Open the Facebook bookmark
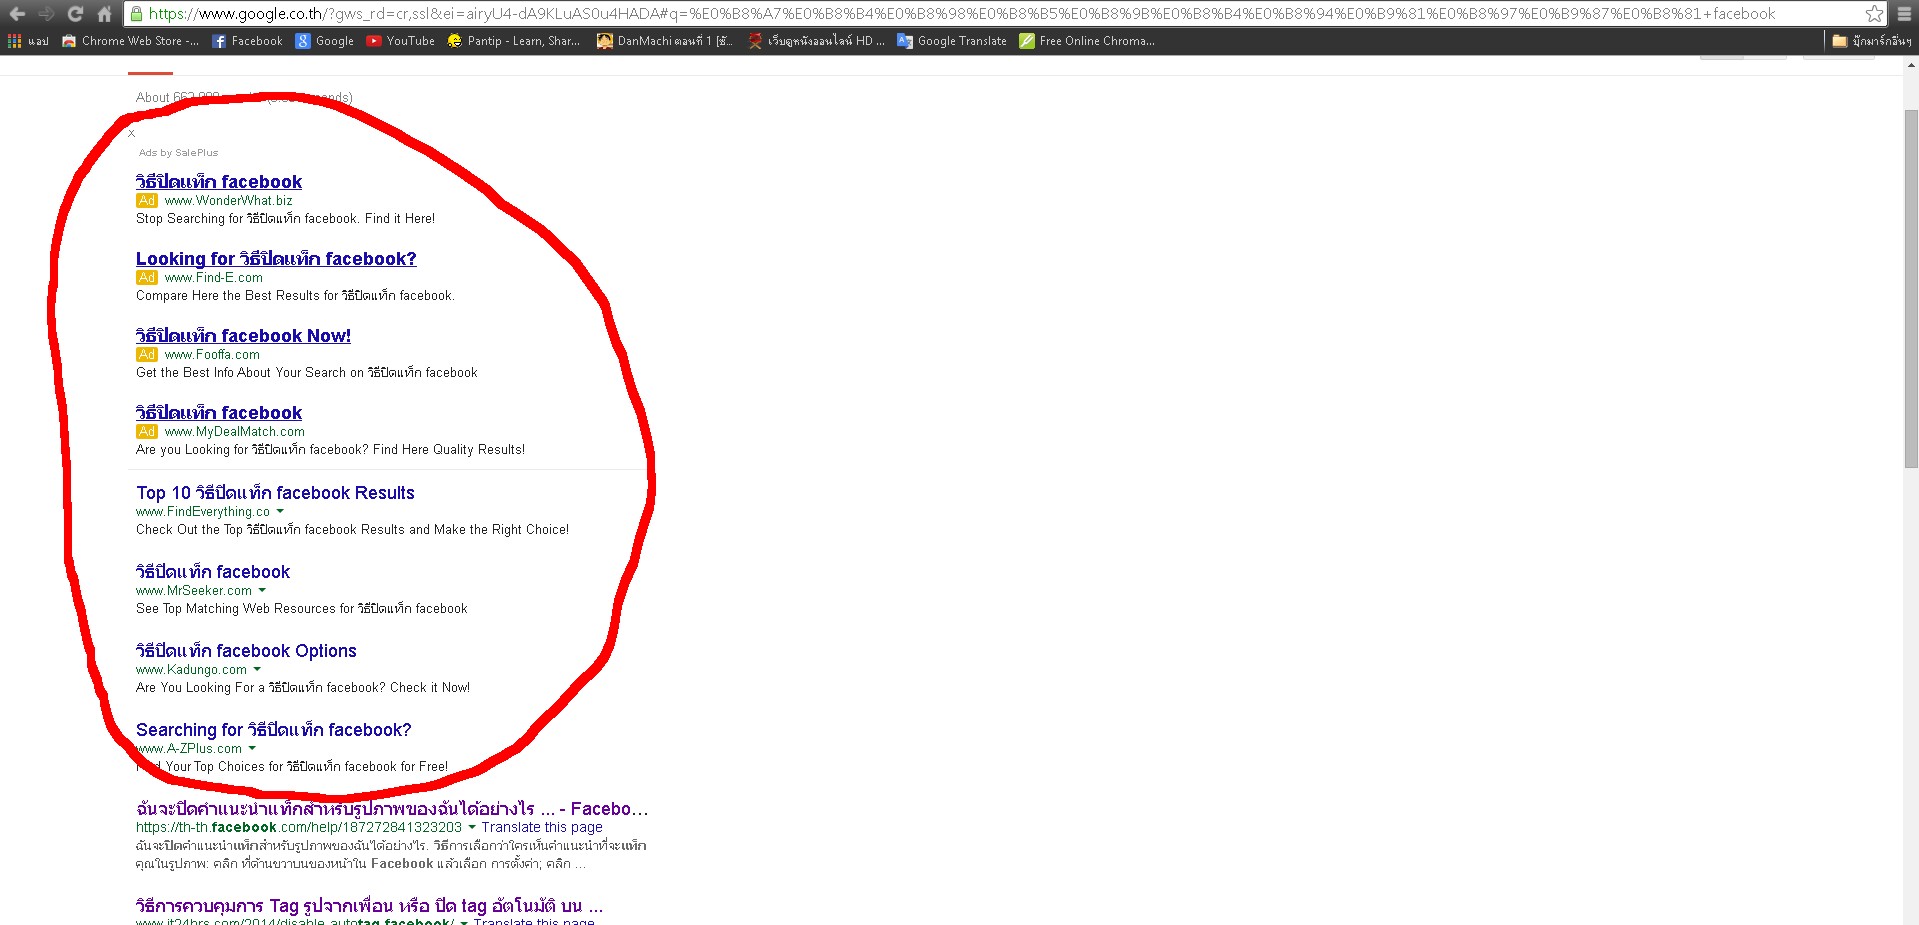Screen dimensions: 1919x925 [x=247, y=41]
